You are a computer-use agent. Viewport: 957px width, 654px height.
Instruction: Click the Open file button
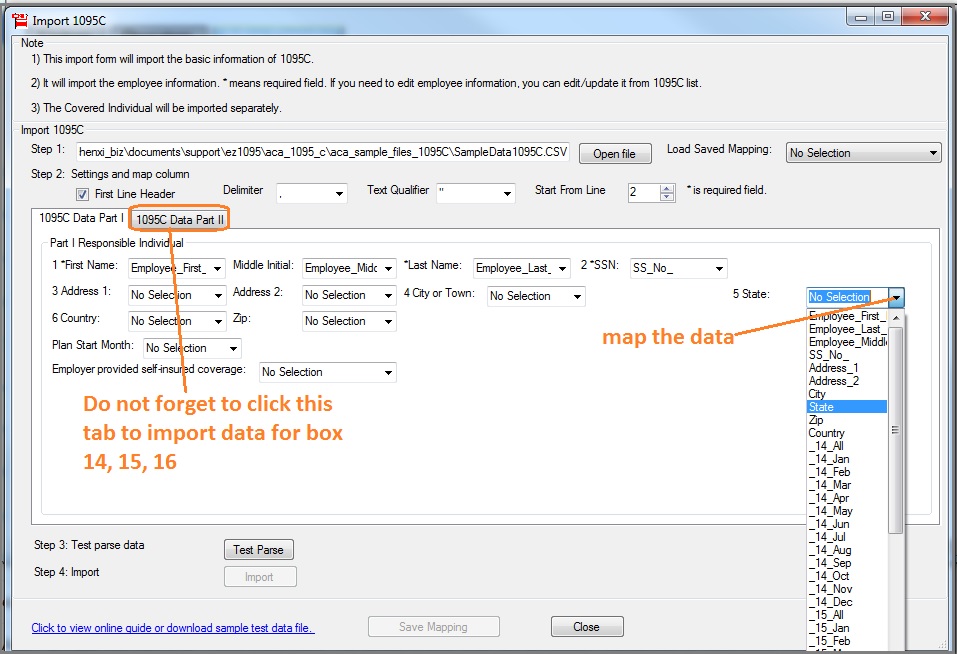point(614,154)
